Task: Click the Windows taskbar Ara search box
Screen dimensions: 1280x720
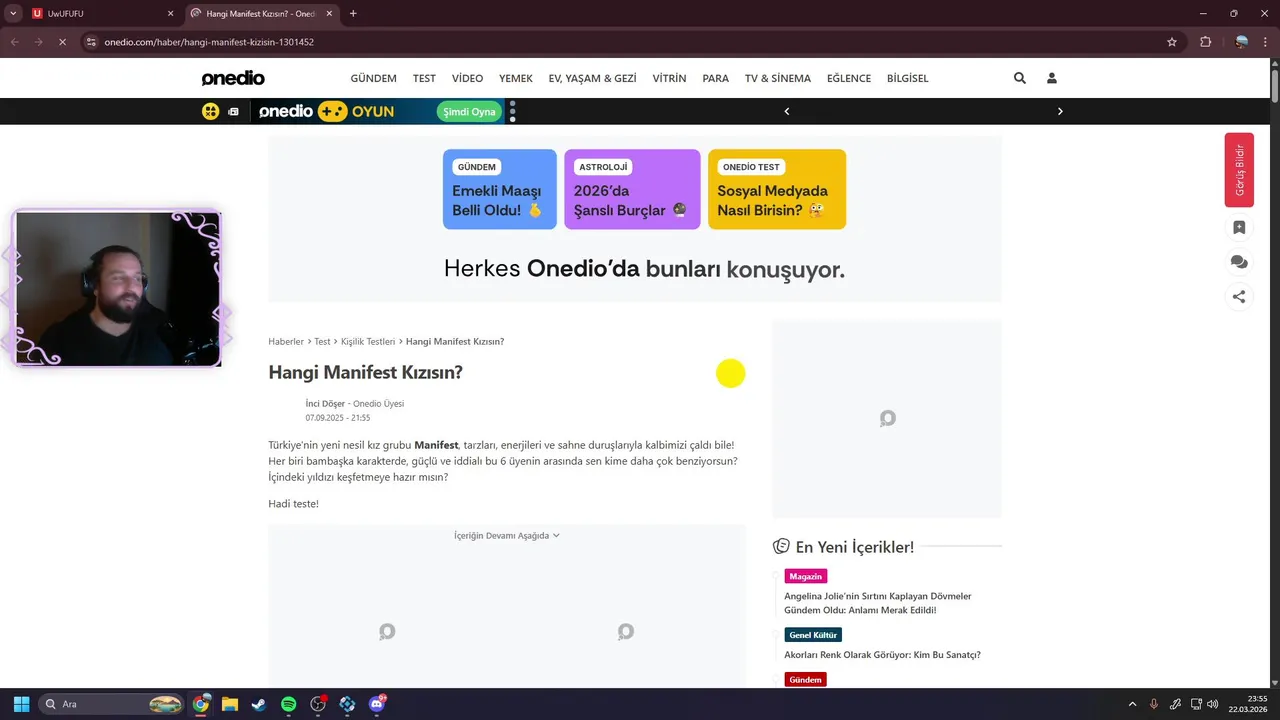Action: (x=113, y=704)
